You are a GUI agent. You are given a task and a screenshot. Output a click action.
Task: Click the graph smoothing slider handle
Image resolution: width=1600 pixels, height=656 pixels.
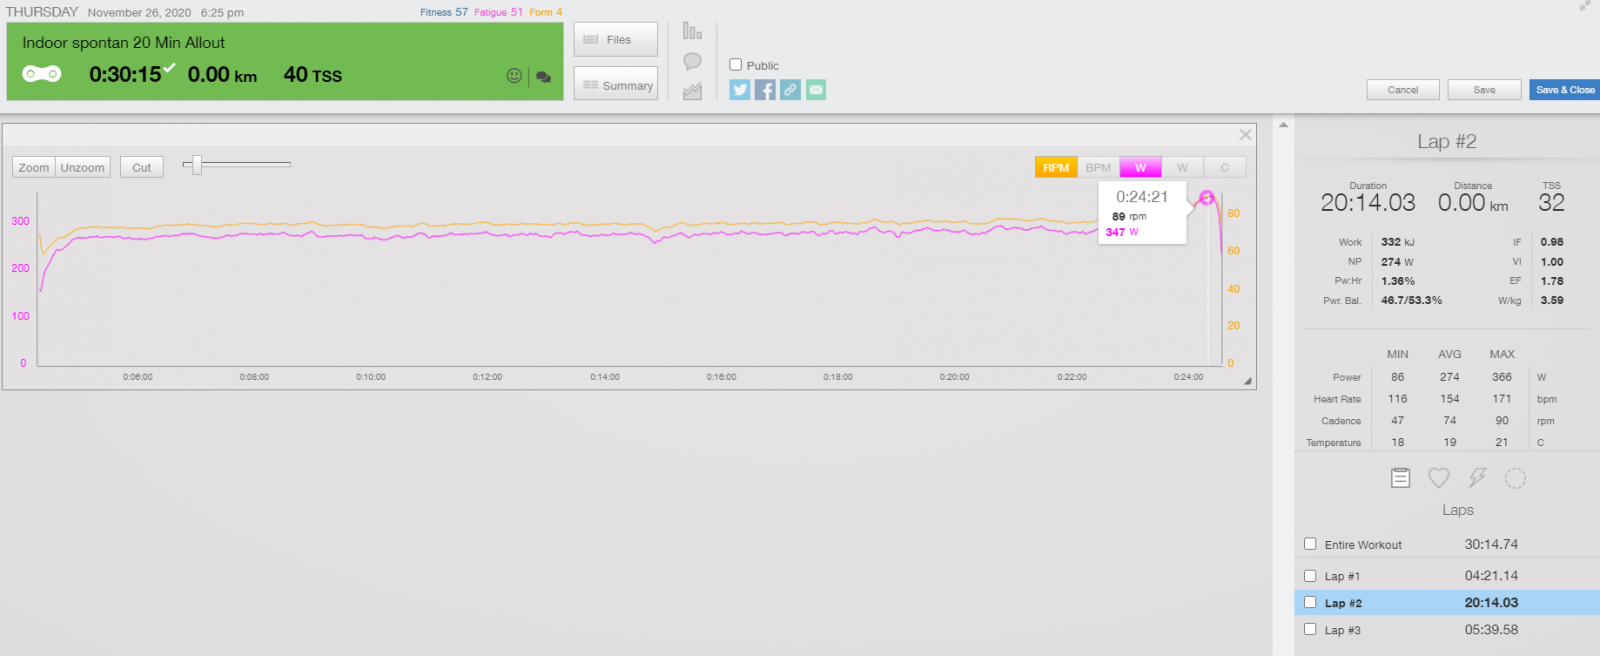point(197,165)
